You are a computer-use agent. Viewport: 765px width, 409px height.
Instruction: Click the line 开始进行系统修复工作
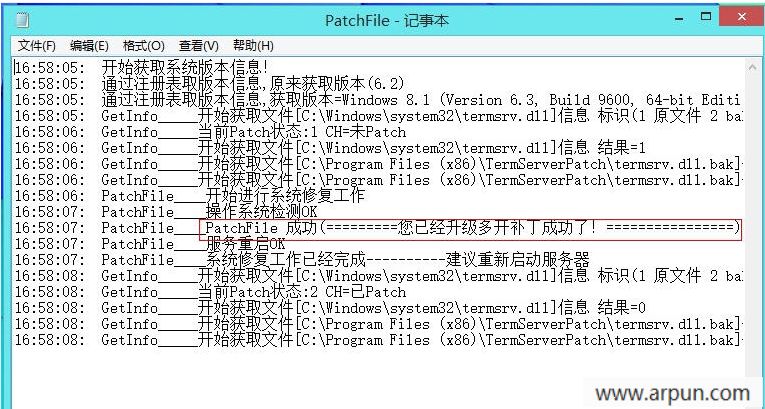pos(190,196)
